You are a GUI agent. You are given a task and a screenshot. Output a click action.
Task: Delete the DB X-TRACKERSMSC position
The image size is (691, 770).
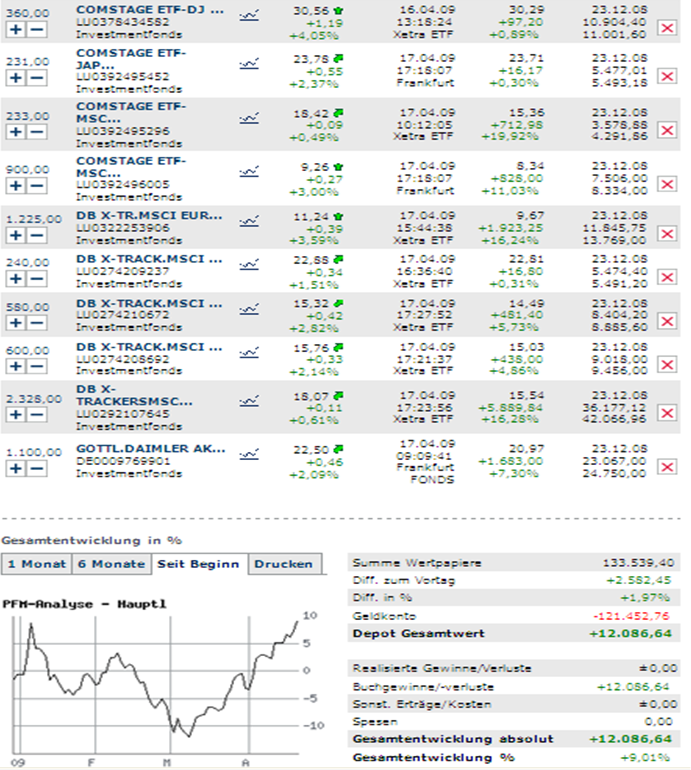point(667,413)
